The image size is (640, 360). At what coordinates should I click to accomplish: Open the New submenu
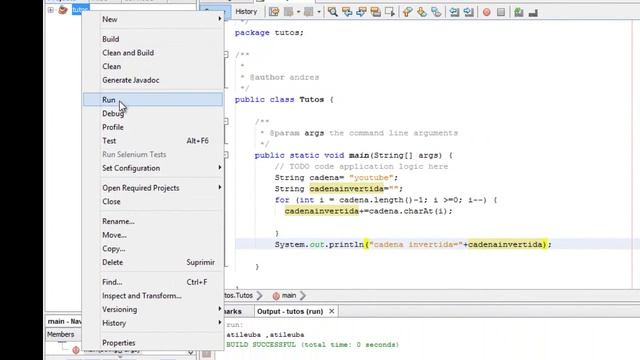click(153, 19)
